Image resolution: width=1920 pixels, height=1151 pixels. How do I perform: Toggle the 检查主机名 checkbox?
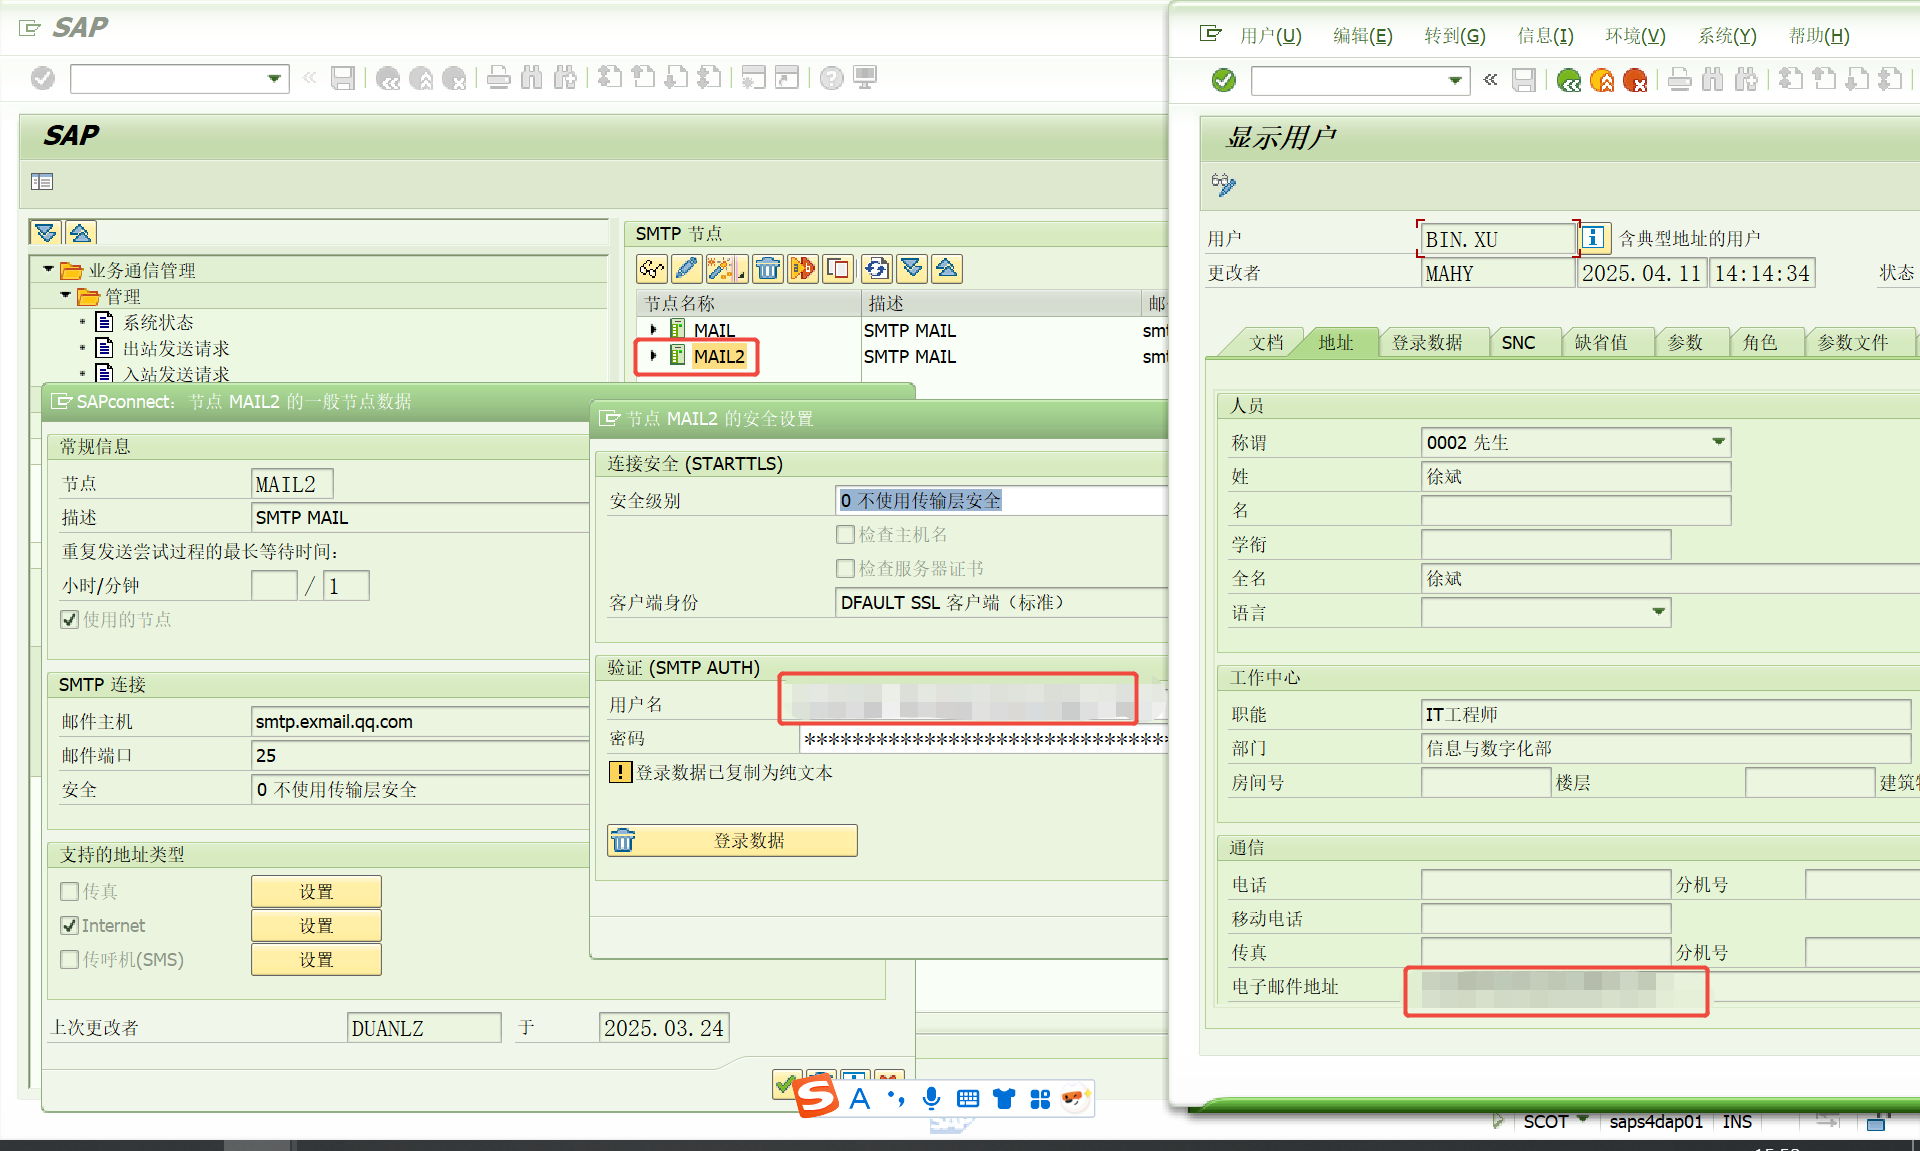(x=845, y=534)
